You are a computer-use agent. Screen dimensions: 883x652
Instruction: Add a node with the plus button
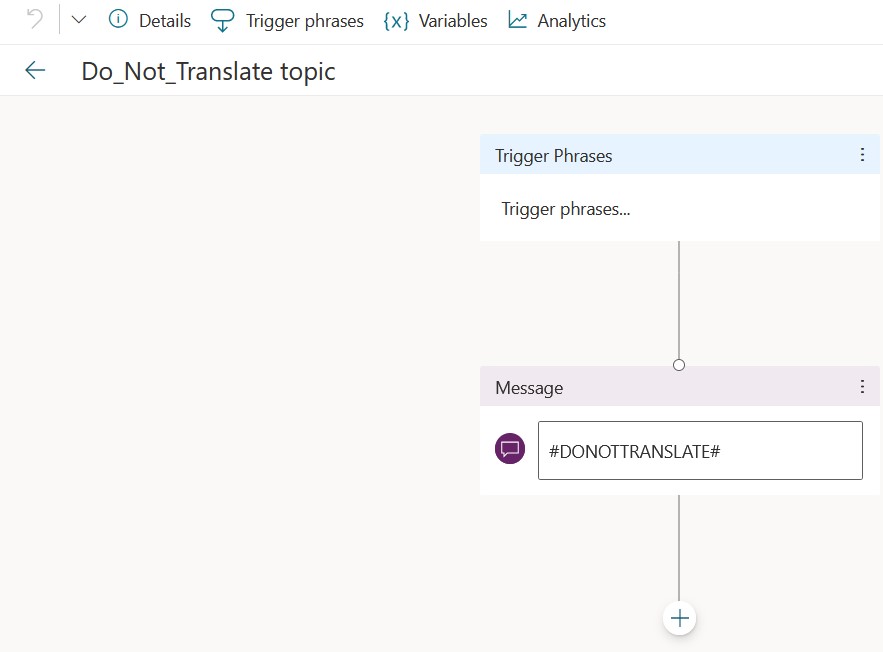[679, 618]
